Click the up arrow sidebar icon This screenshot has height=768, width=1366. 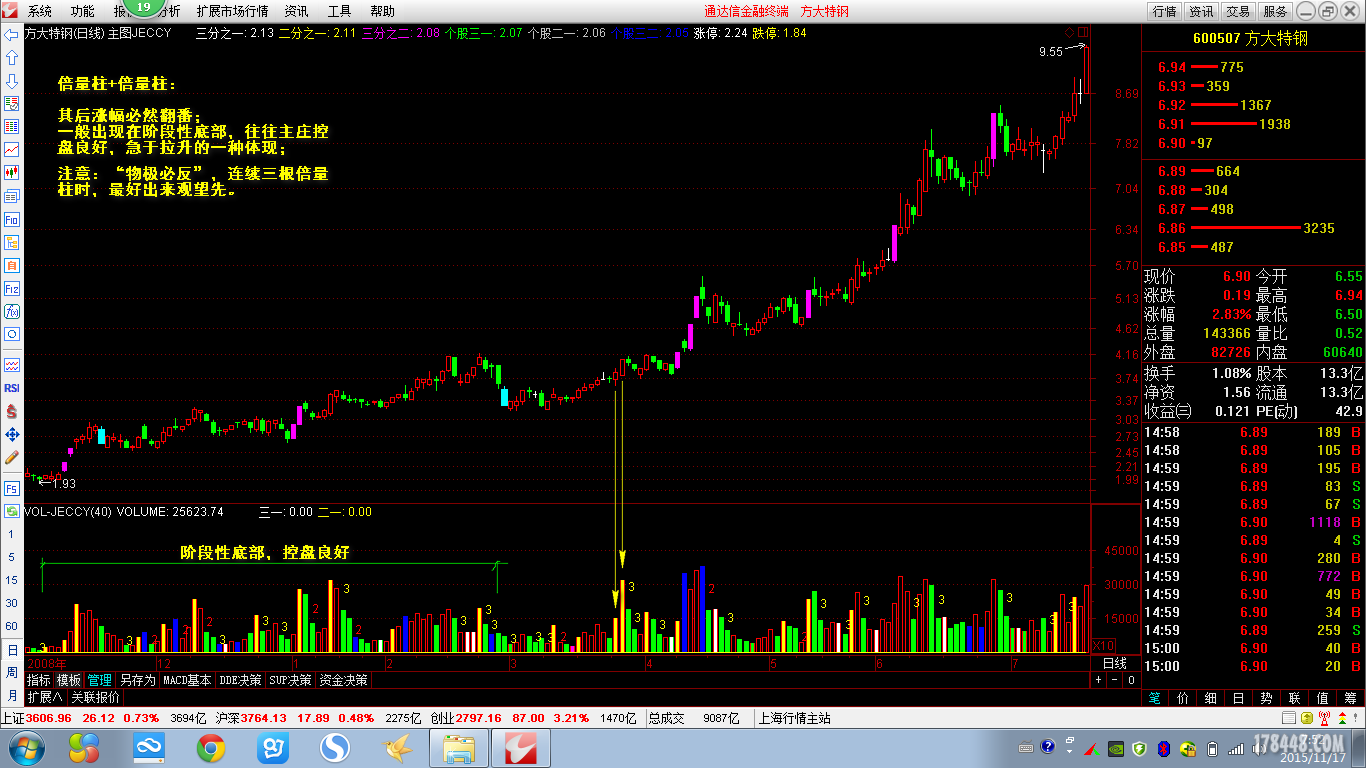12,57
